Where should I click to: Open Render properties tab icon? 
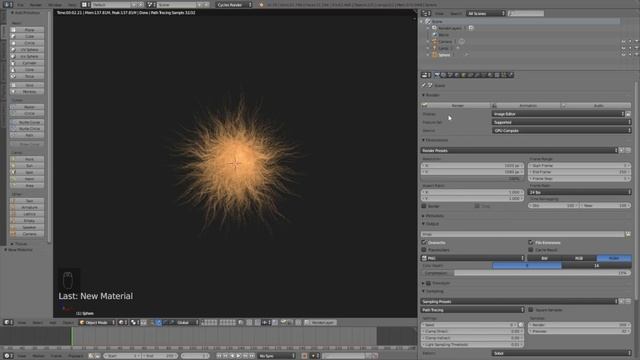pos(437,75)
